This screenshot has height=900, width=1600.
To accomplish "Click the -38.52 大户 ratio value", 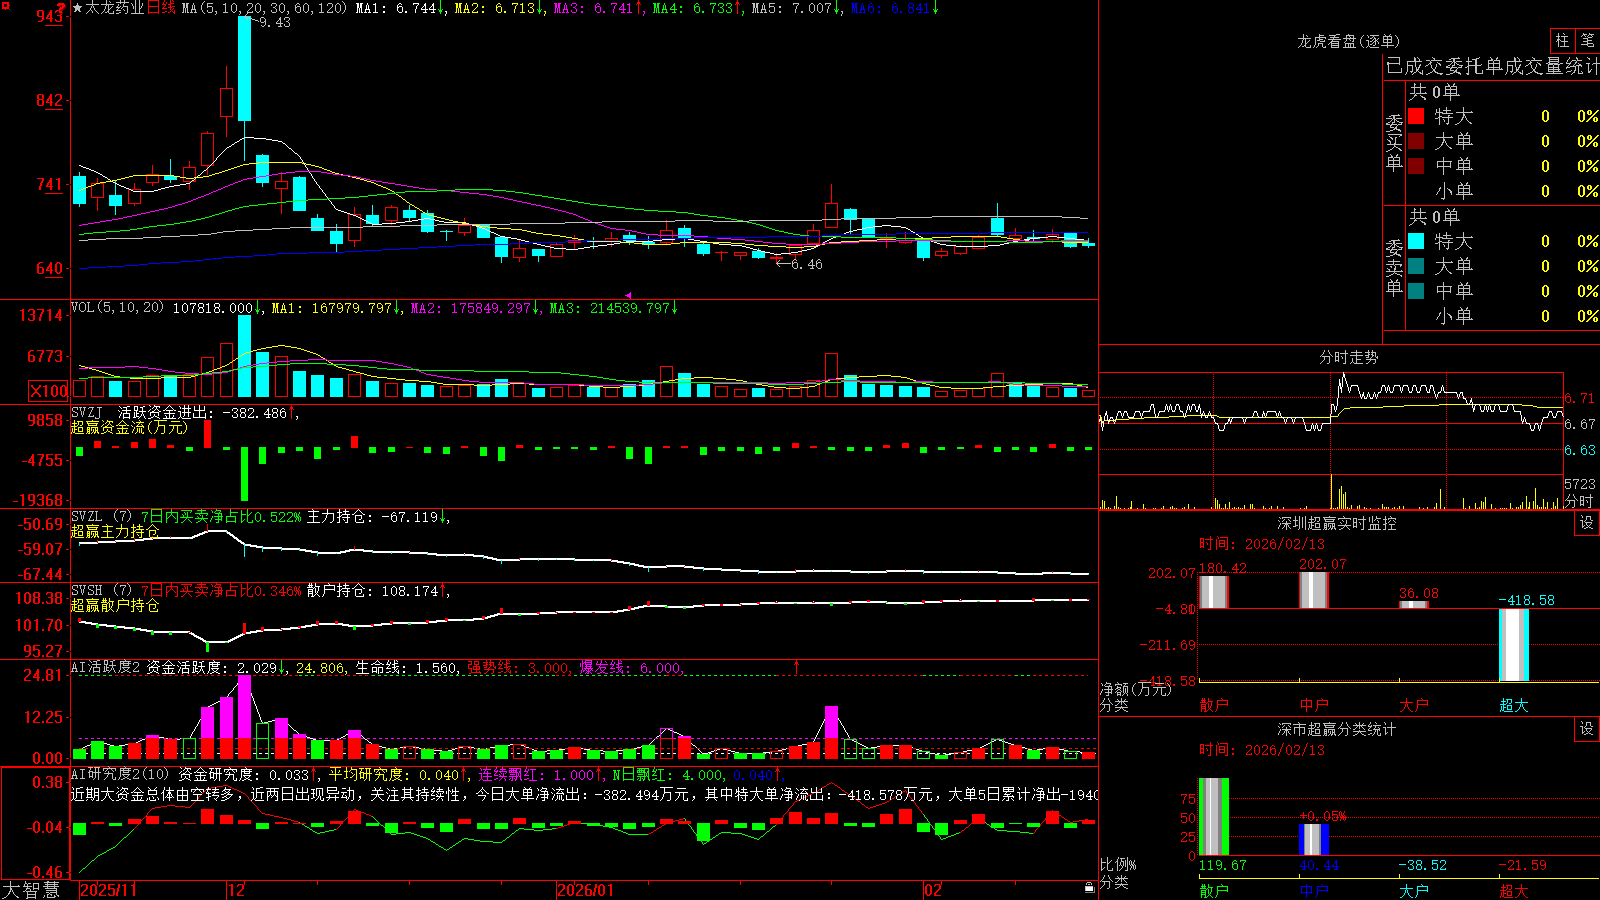I will 1422,865.
